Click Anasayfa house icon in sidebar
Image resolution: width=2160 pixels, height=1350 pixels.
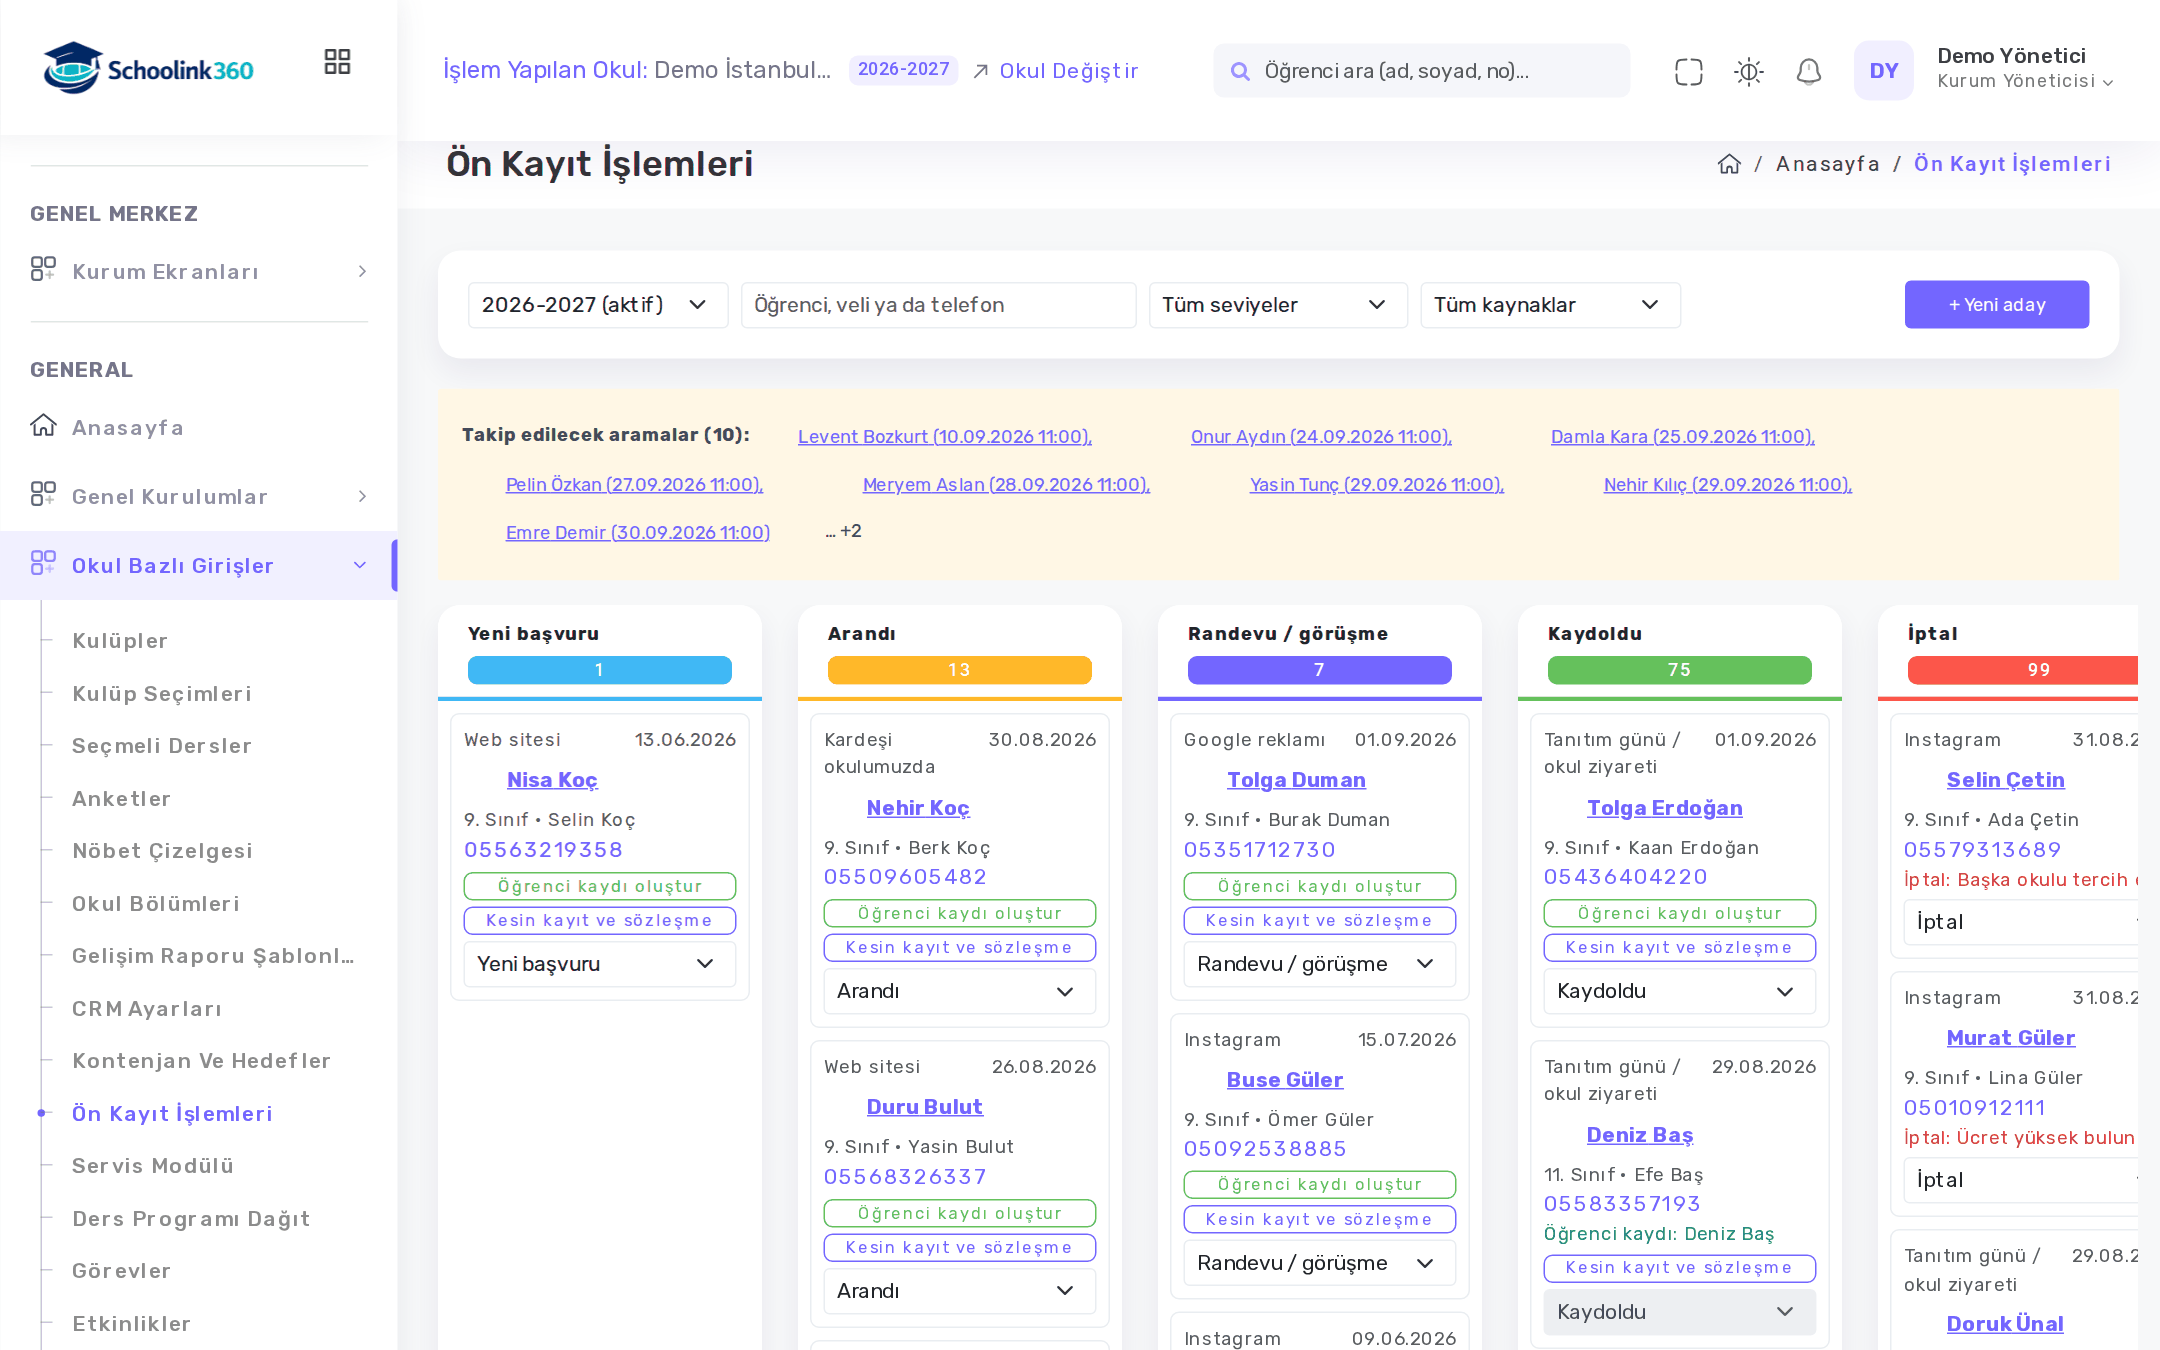pos(43,426)
